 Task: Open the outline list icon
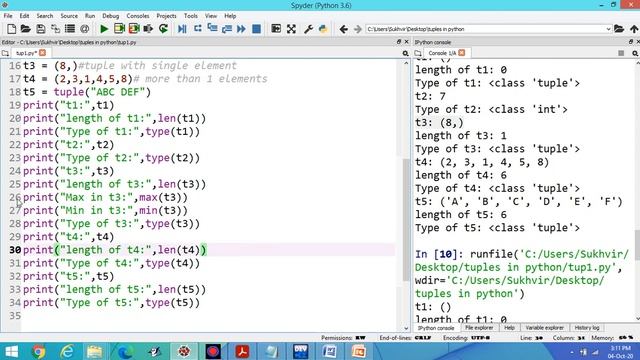(x=70, y=29)
